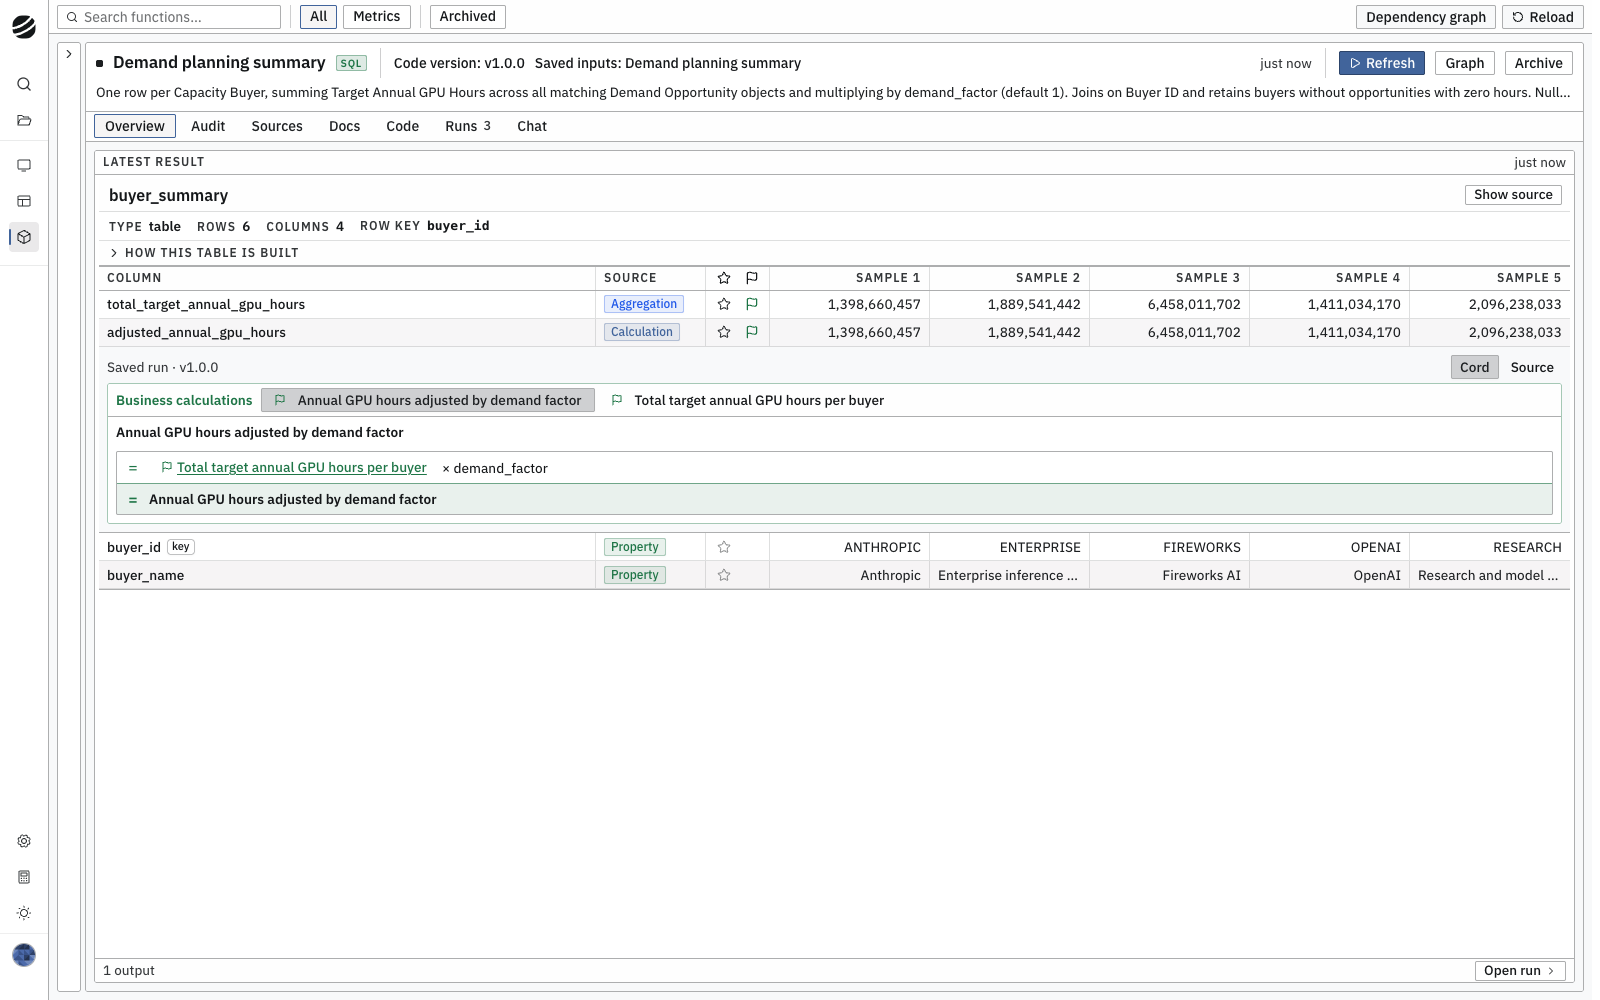
Task: Switch to the Code tab
Action: click(403, 126)
